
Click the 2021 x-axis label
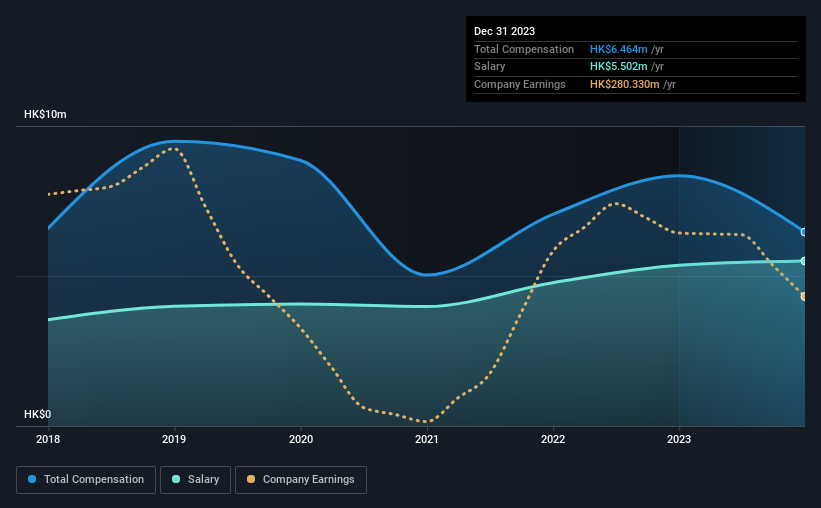pyautogui.click(x=427, y=439)
